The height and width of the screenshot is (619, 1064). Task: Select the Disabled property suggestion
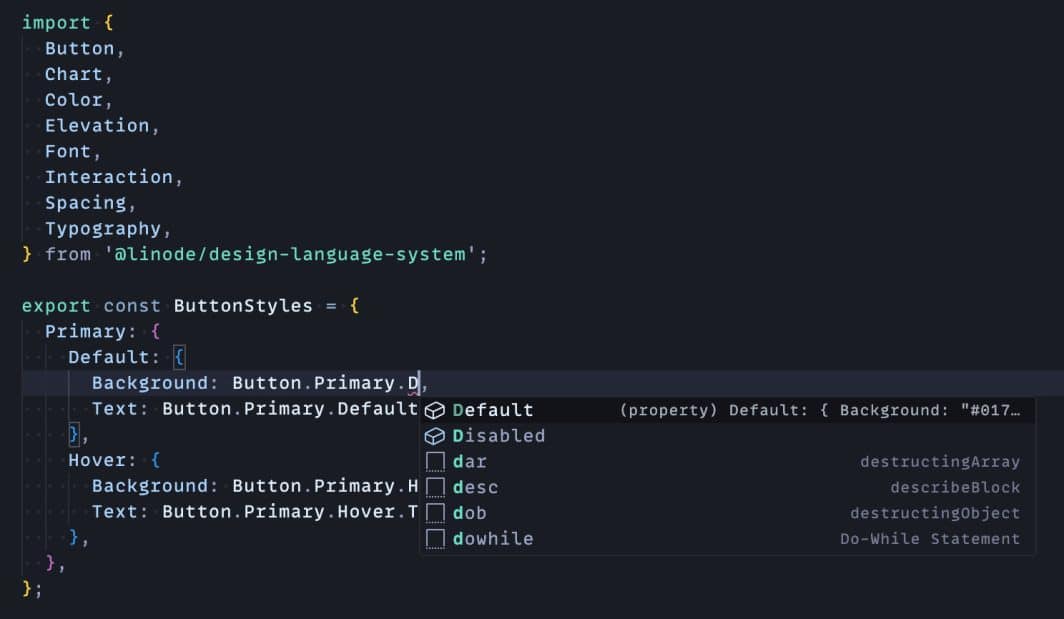click(499, 436)
